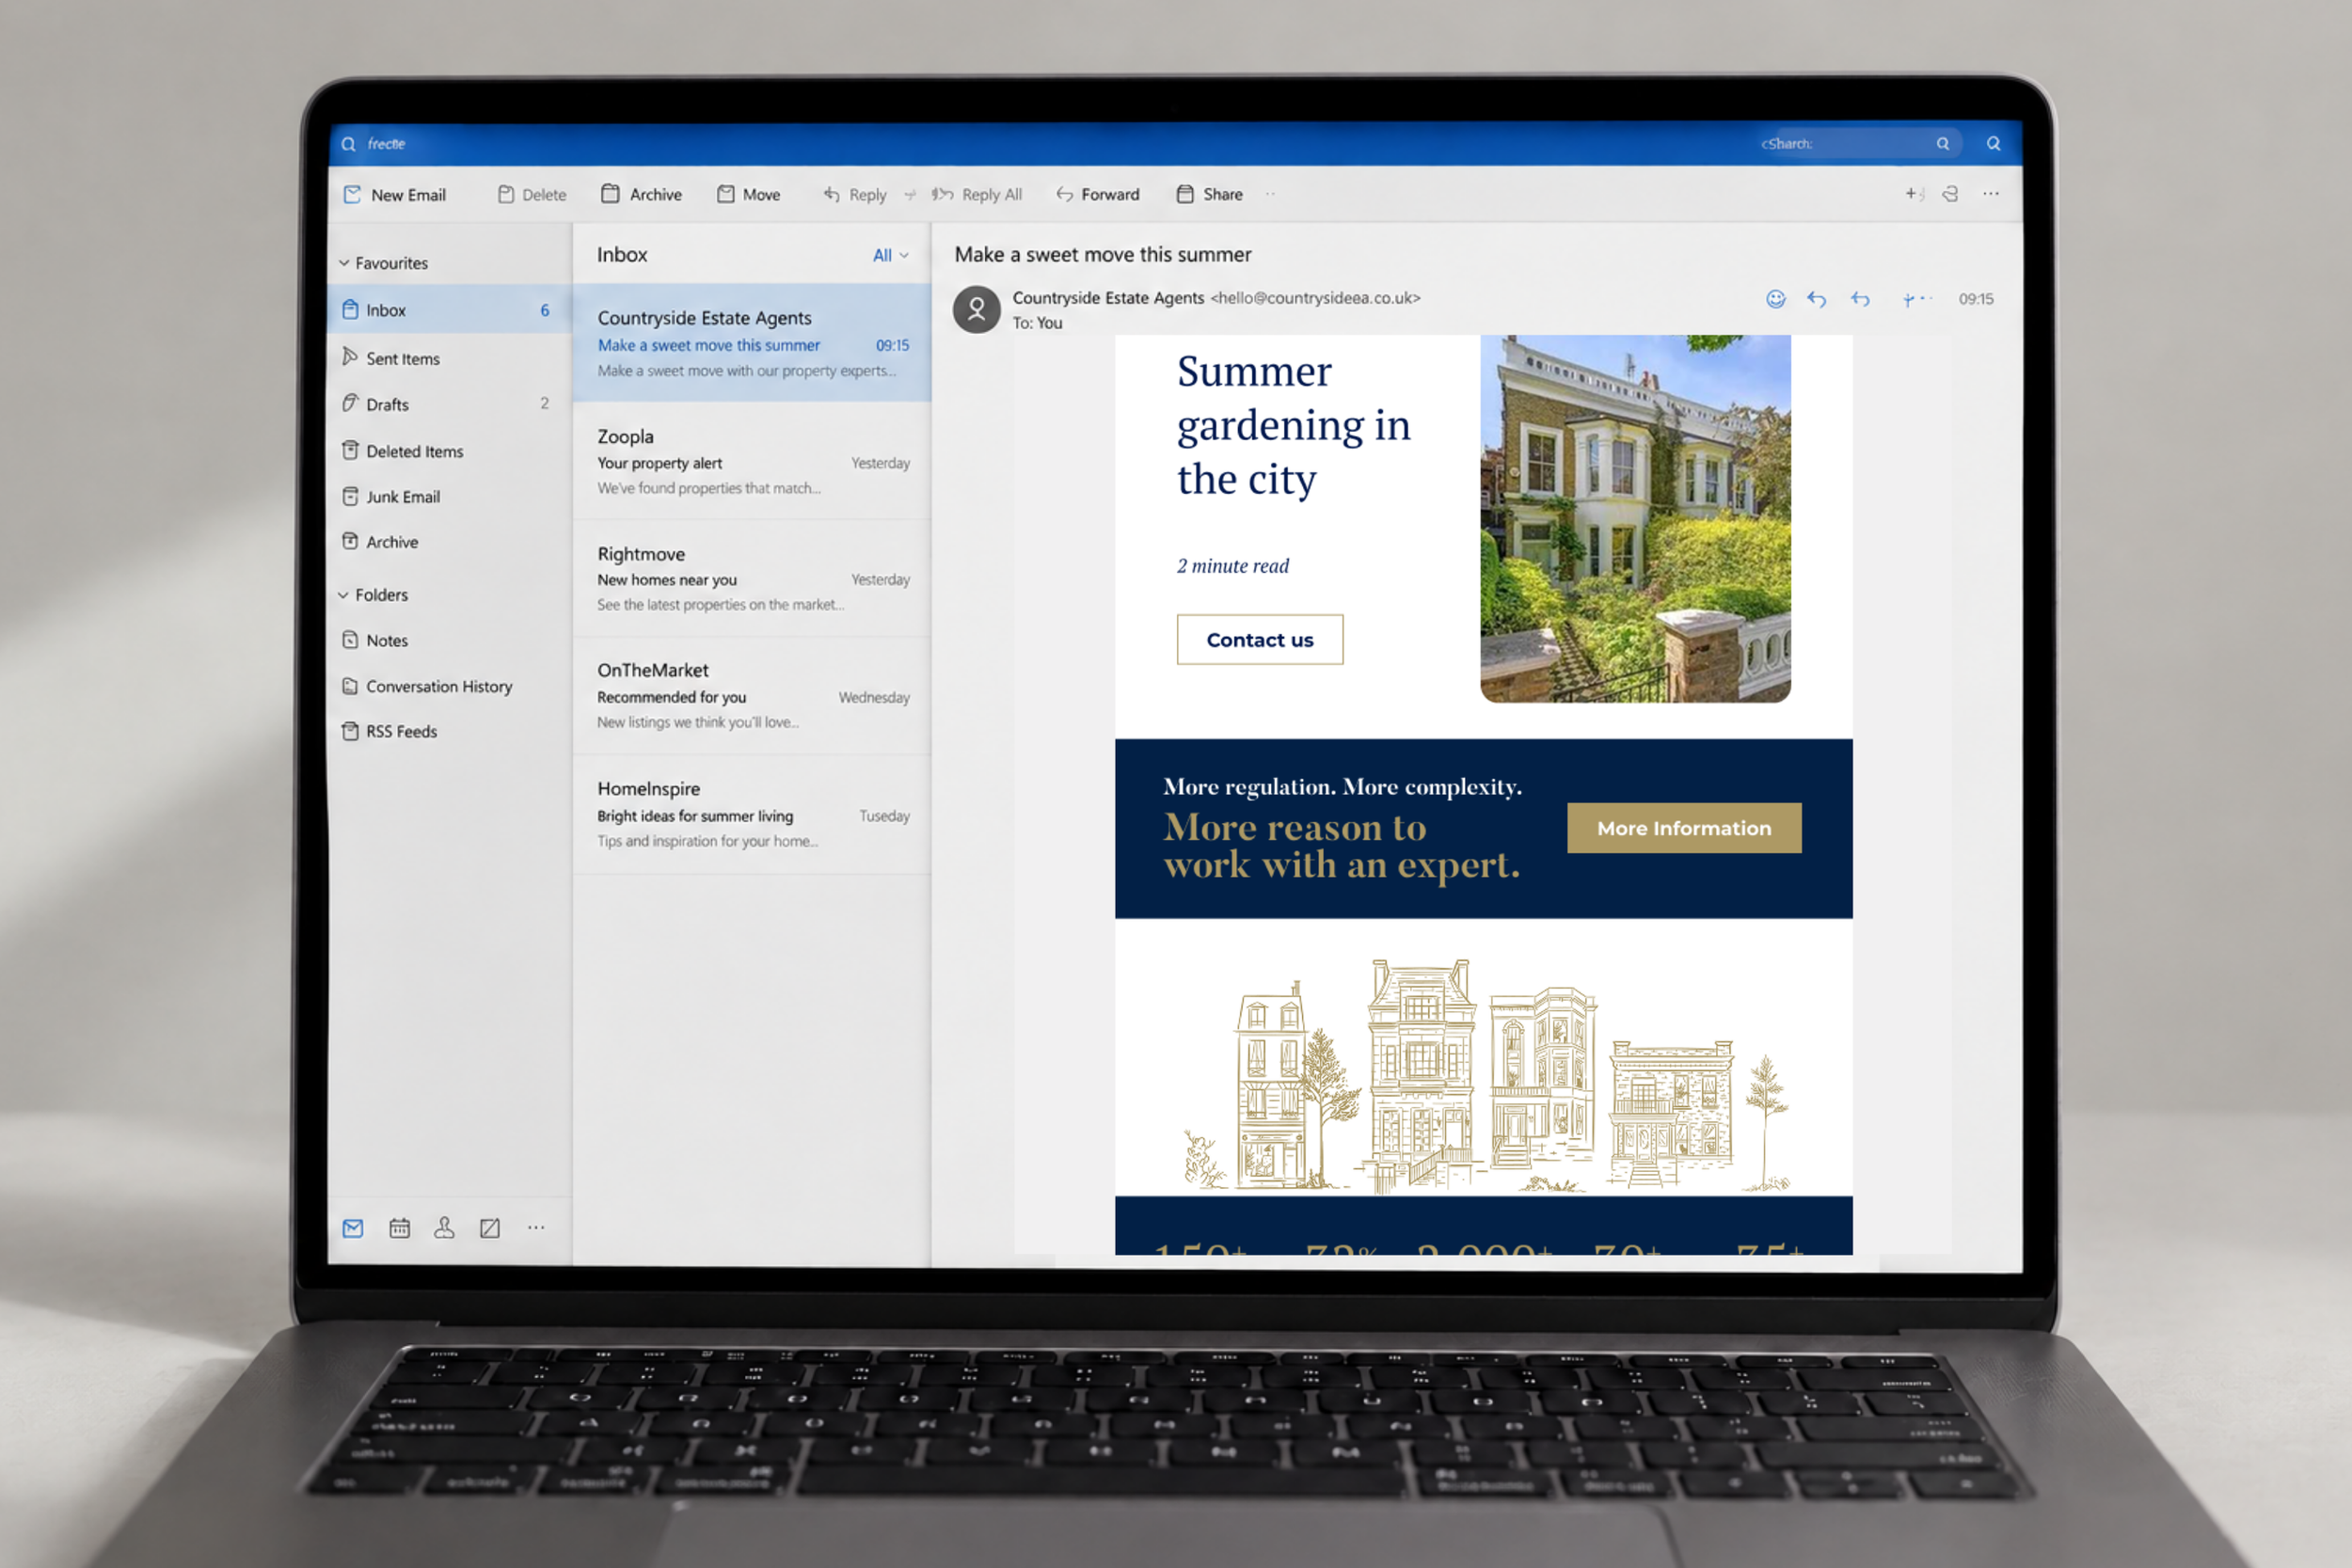Go to Deleted Items
2352x1568 pixels.
450,451
